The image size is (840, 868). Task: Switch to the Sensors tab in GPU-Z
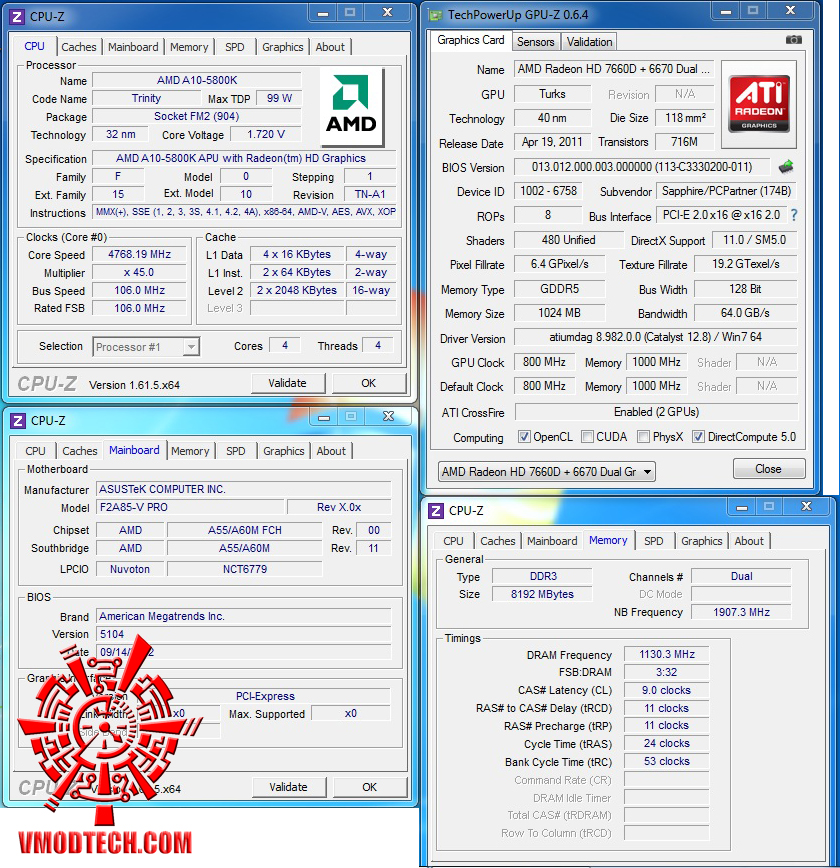(535, 42)
